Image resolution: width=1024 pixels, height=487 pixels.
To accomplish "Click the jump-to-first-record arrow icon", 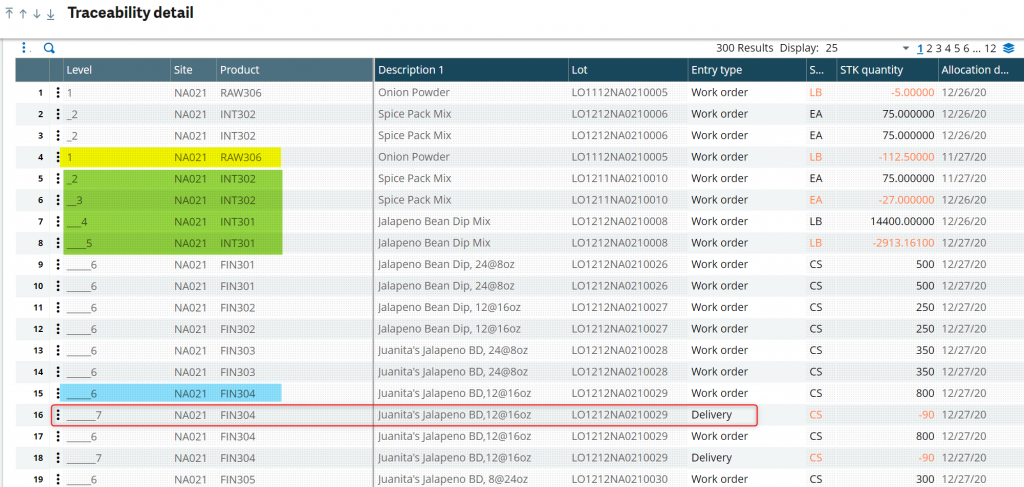I will tap(9, 14).
